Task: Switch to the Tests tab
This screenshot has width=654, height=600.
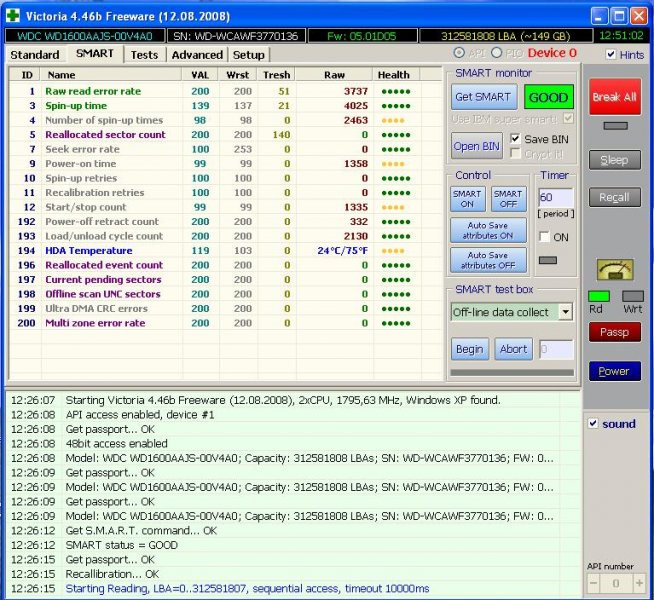Action: (x=144, y=54)
